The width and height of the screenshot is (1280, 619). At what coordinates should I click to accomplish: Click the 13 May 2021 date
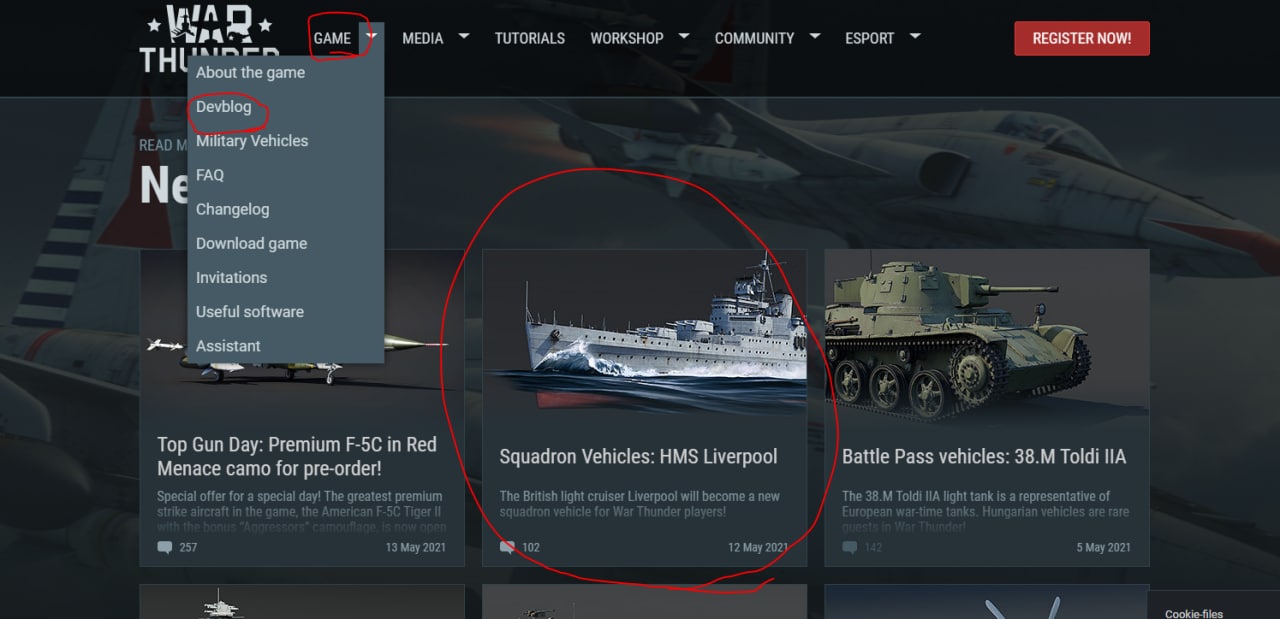tap(415, 547)
